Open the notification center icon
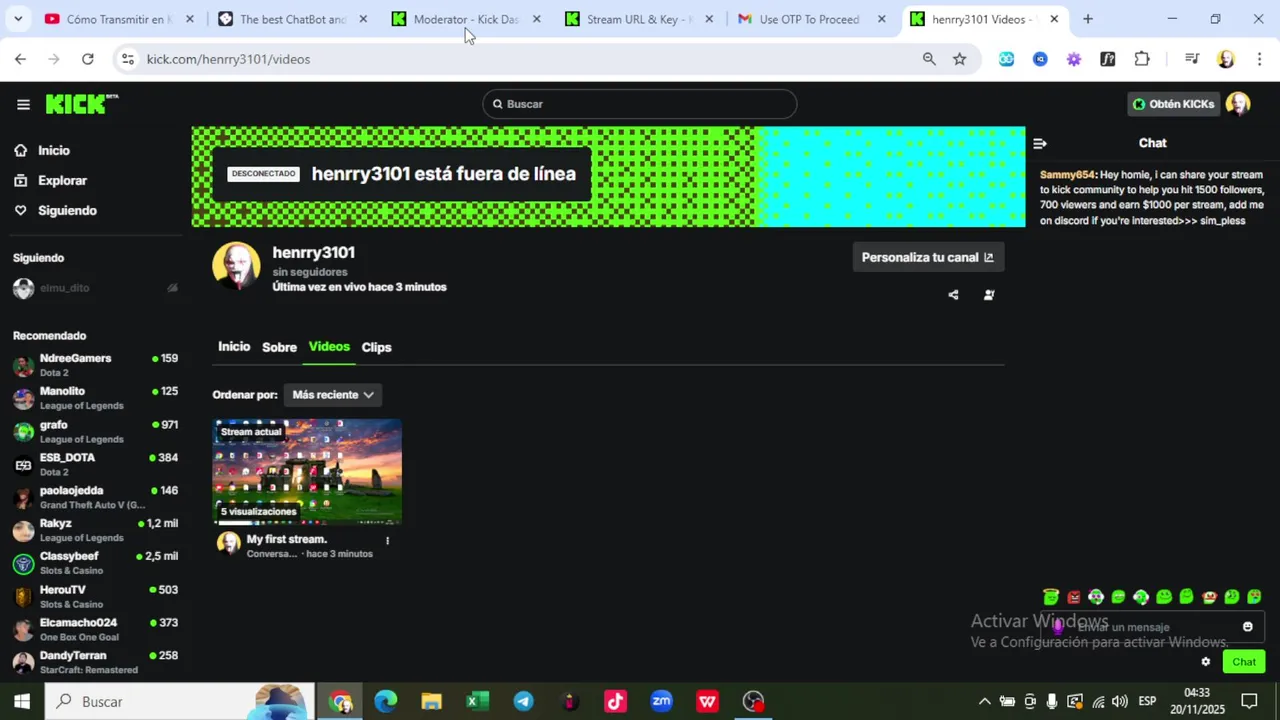The height and width of the screenshot is (720, 1280). [x=1249, y=701]
